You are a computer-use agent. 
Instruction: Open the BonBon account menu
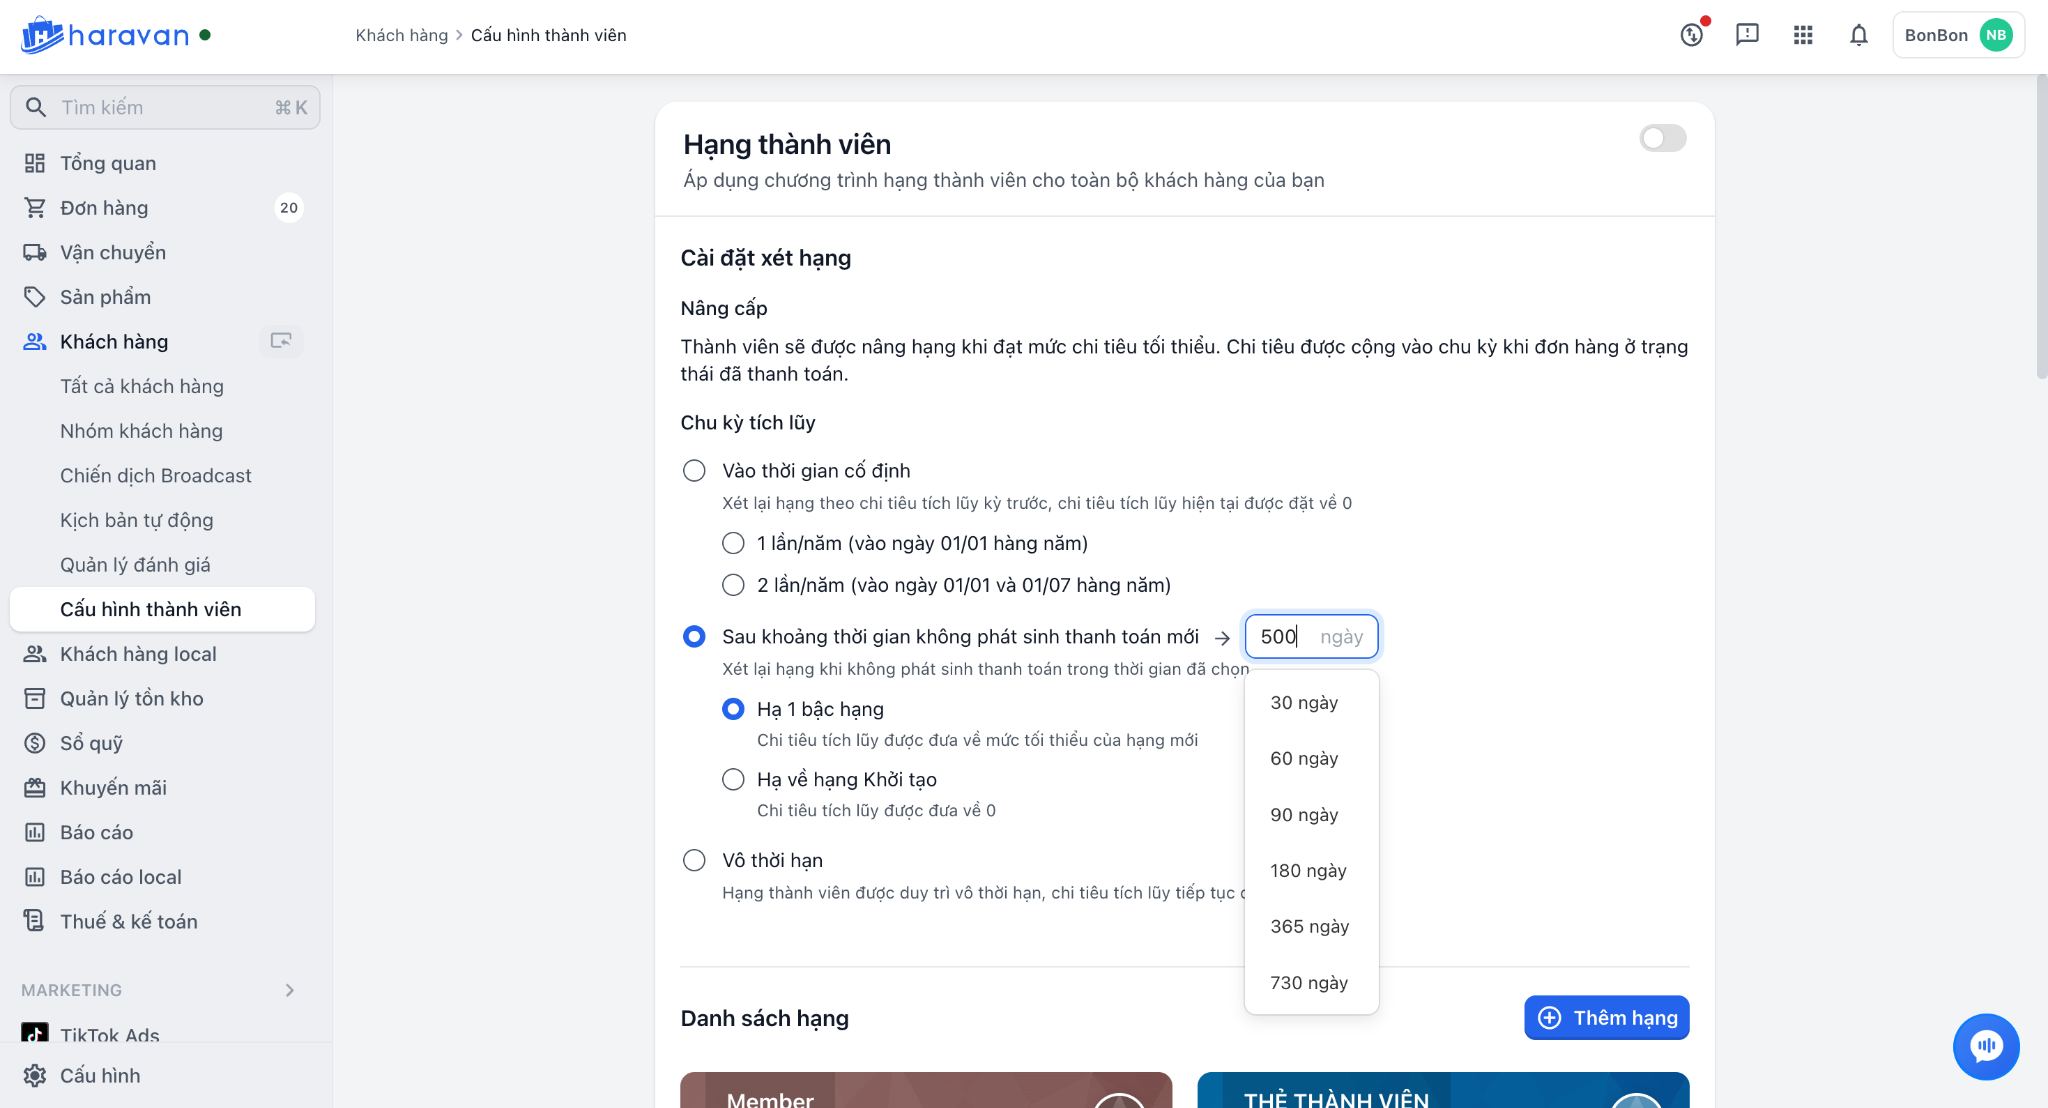point(1958,35)
